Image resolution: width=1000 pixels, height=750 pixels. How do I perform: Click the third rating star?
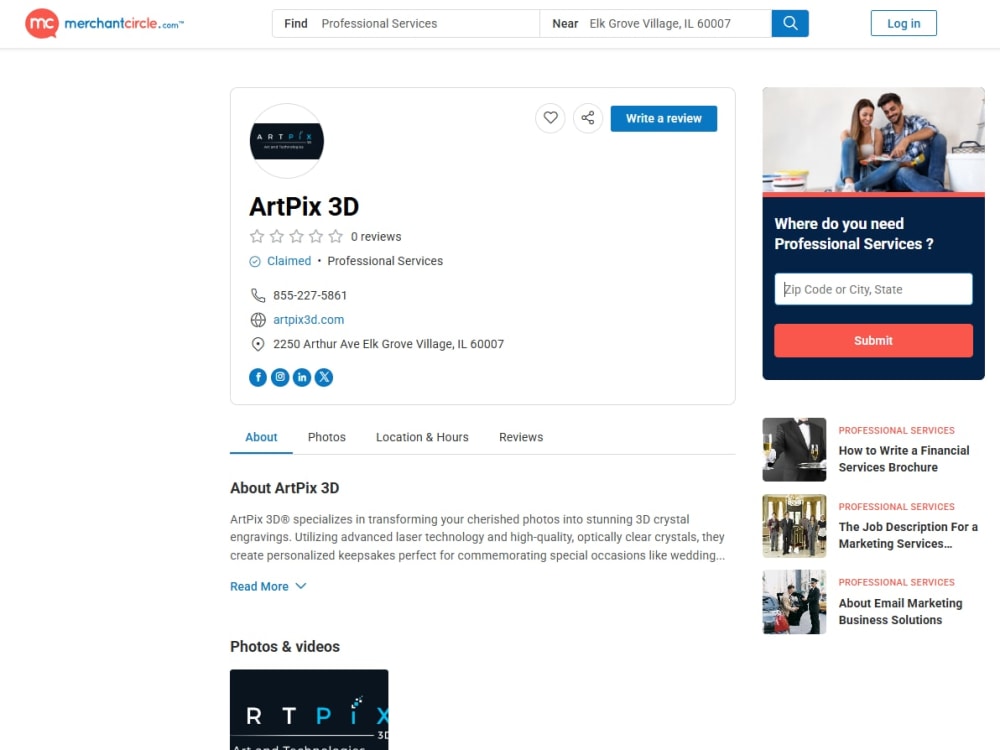297,237
